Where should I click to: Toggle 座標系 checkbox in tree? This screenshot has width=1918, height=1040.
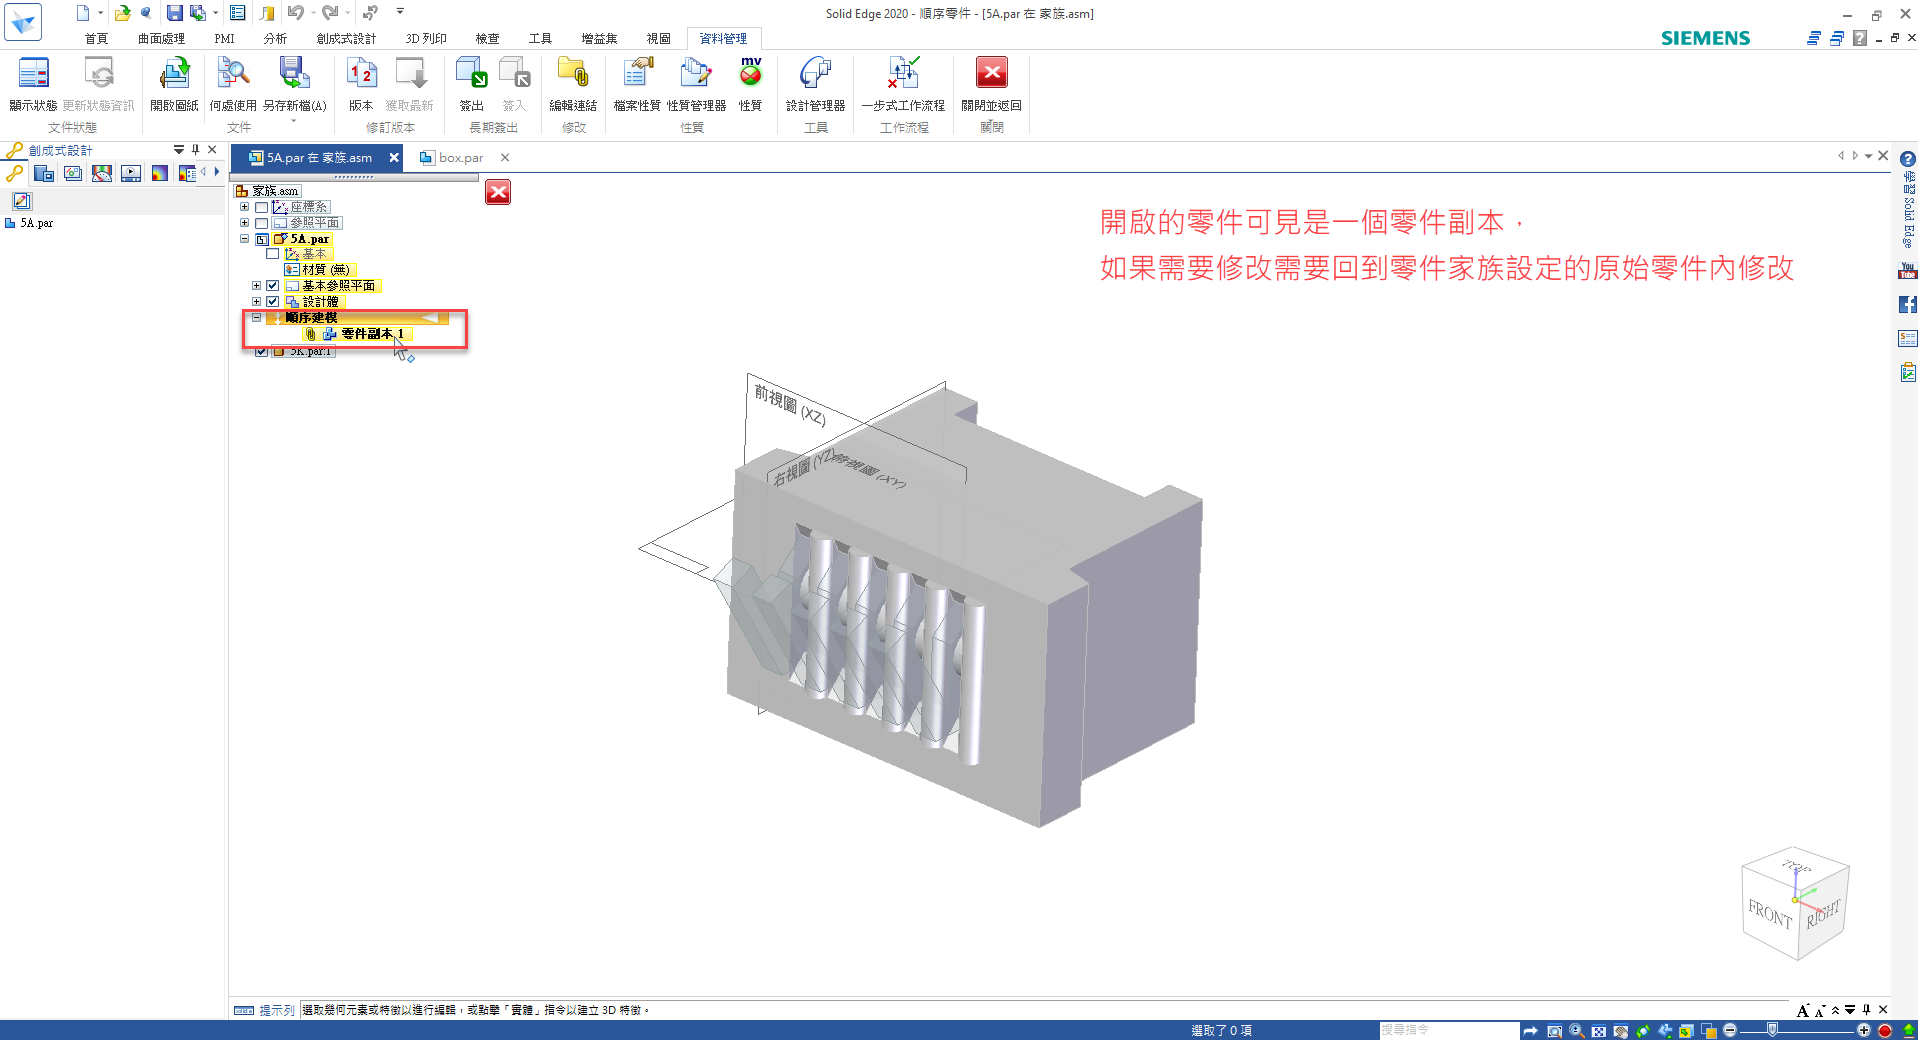click(261, 207)
